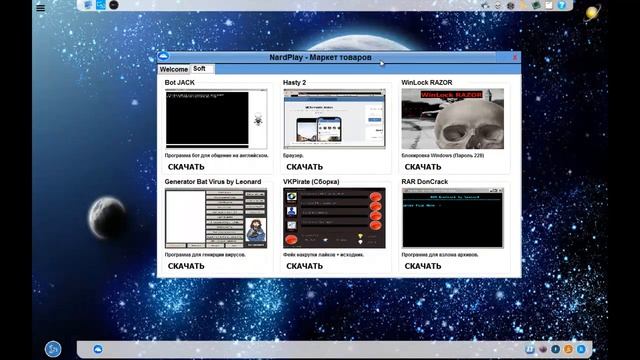
Task: Click the "RAR DonCrack" title text
Action: tap(424, 182)
